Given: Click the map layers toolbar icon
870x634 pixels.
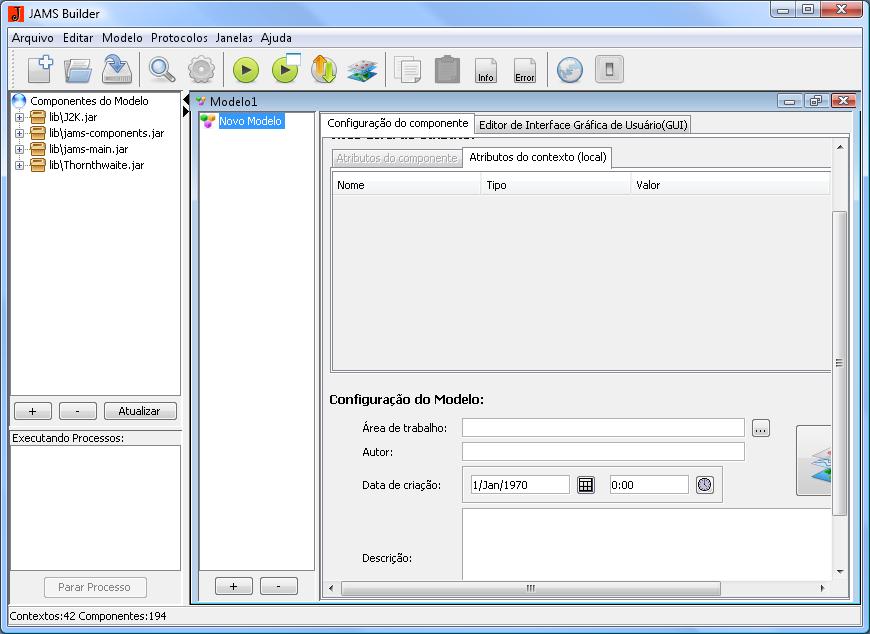Looking at the screenshot, I should 362,69.
